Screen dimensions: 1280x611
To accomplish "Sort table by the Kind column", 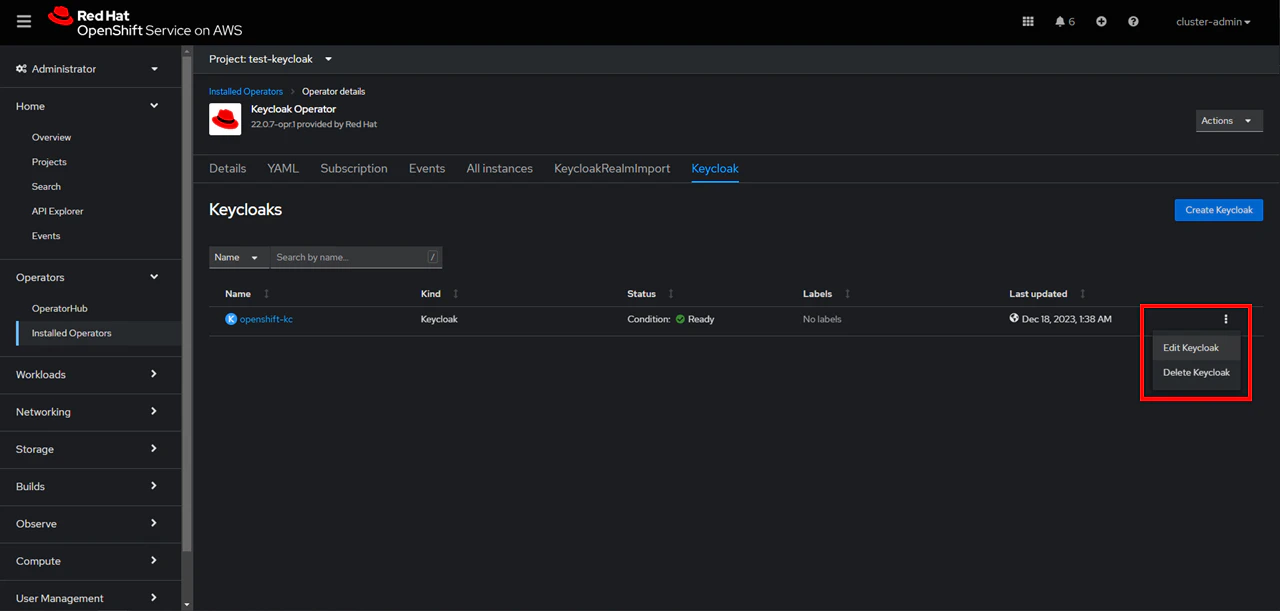I will tap(440, 294).
